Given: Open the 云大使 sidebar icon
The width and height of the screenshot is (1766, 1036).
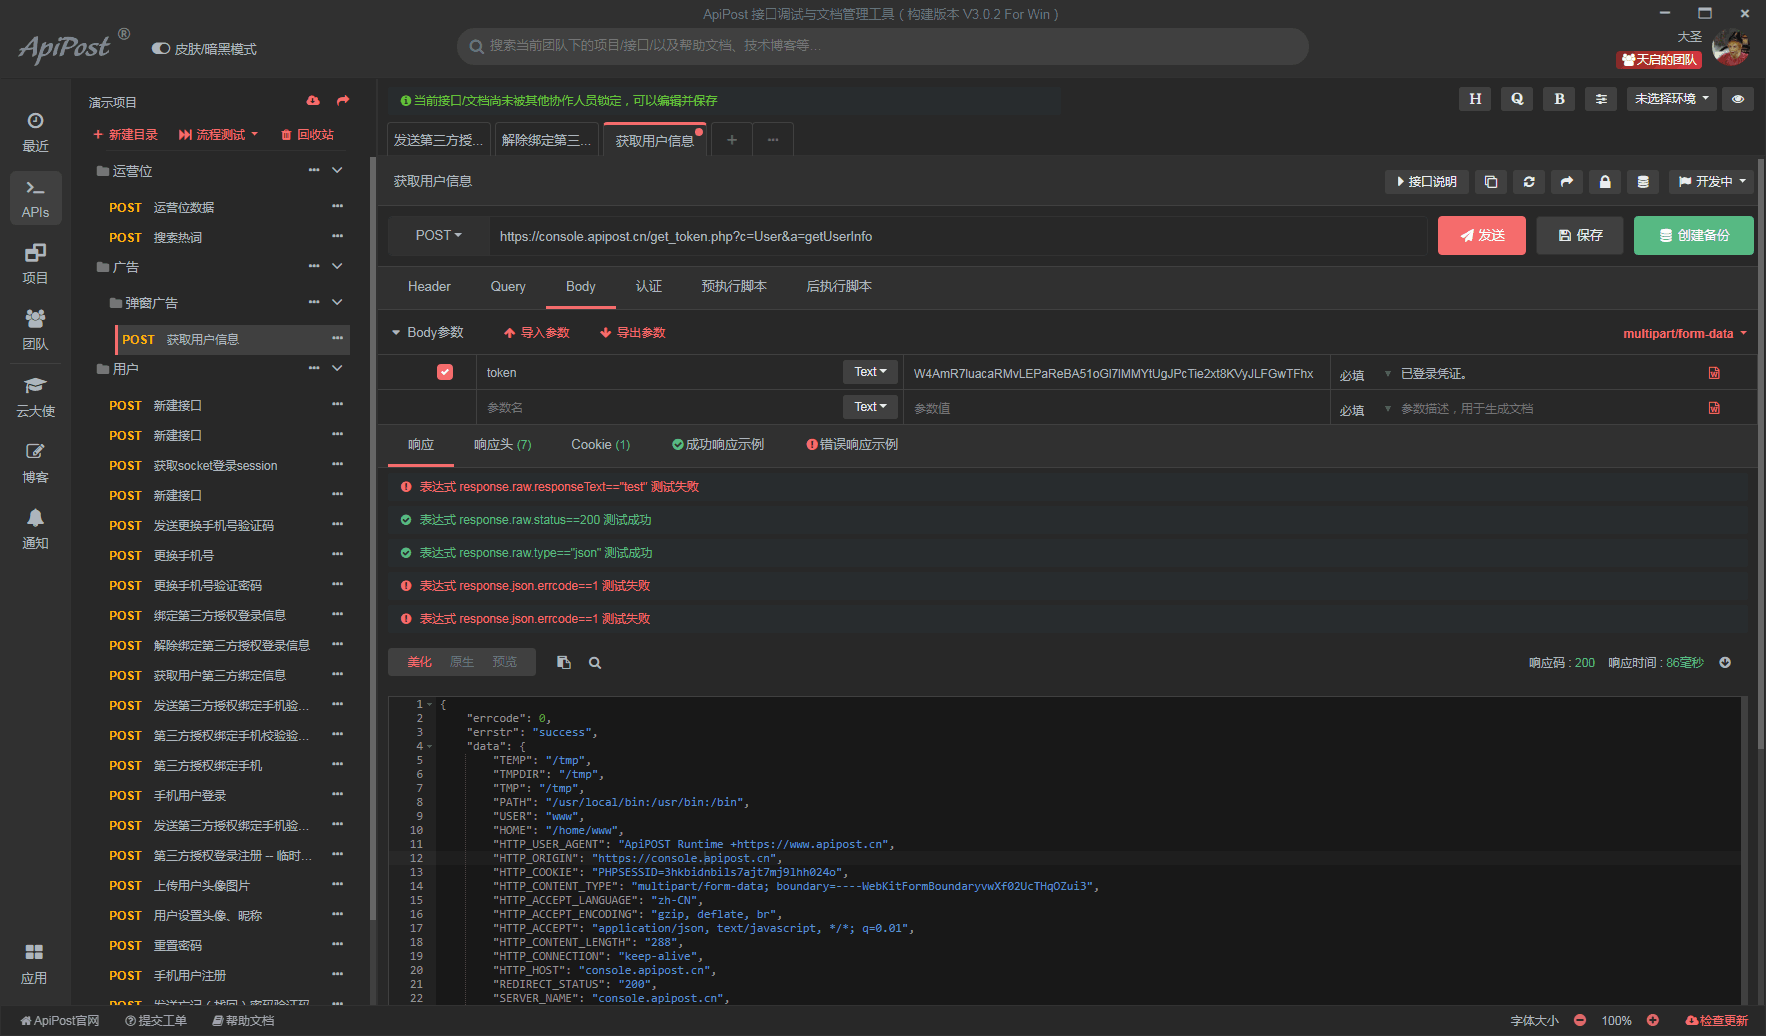Looking at the screenshot, I should [x=35, y=397].
